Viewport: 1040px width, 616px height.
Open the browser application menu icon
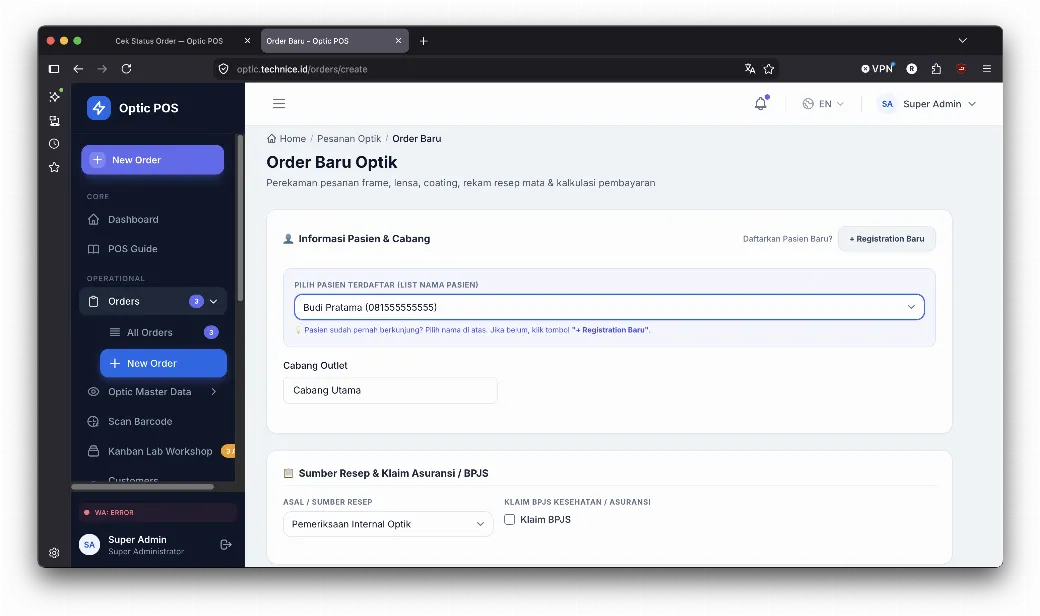coord(987,69)
